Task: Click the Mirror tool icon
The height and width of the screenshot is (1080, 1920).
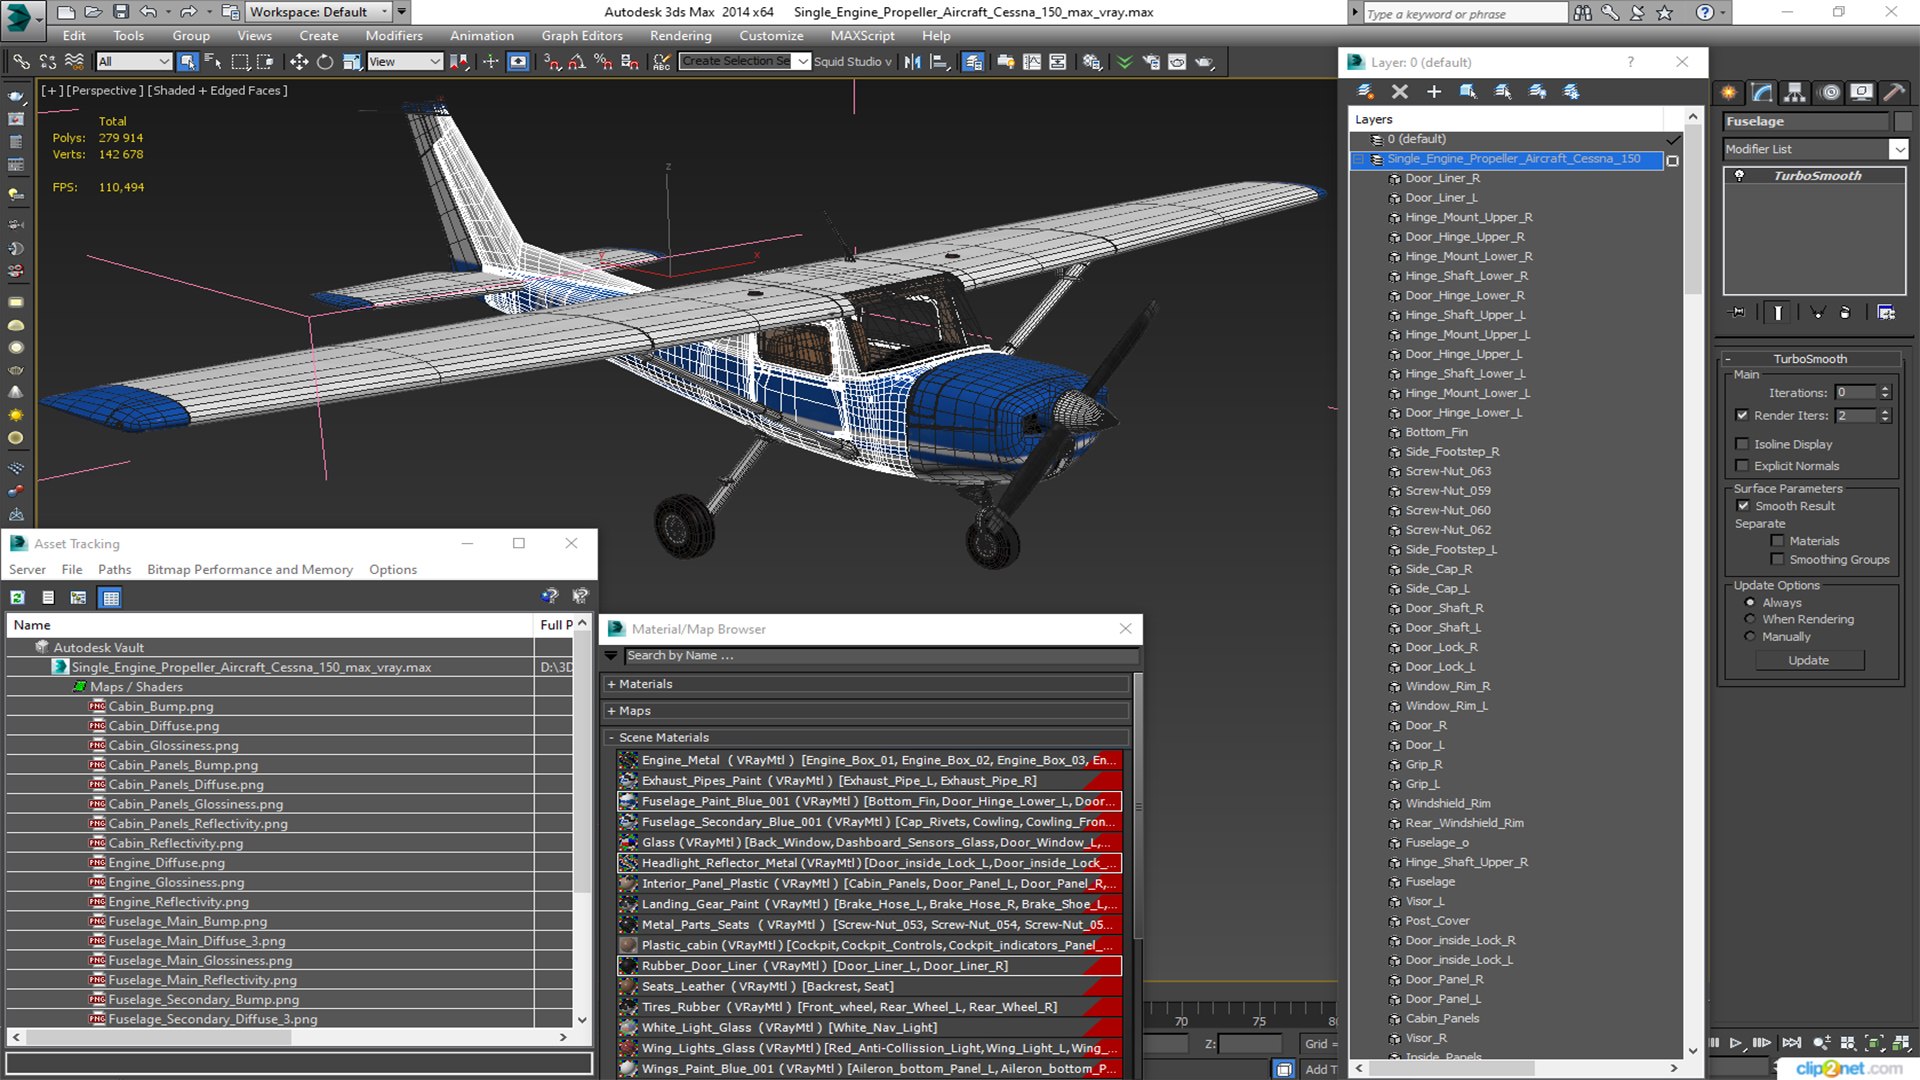Action: click(912, 62)
